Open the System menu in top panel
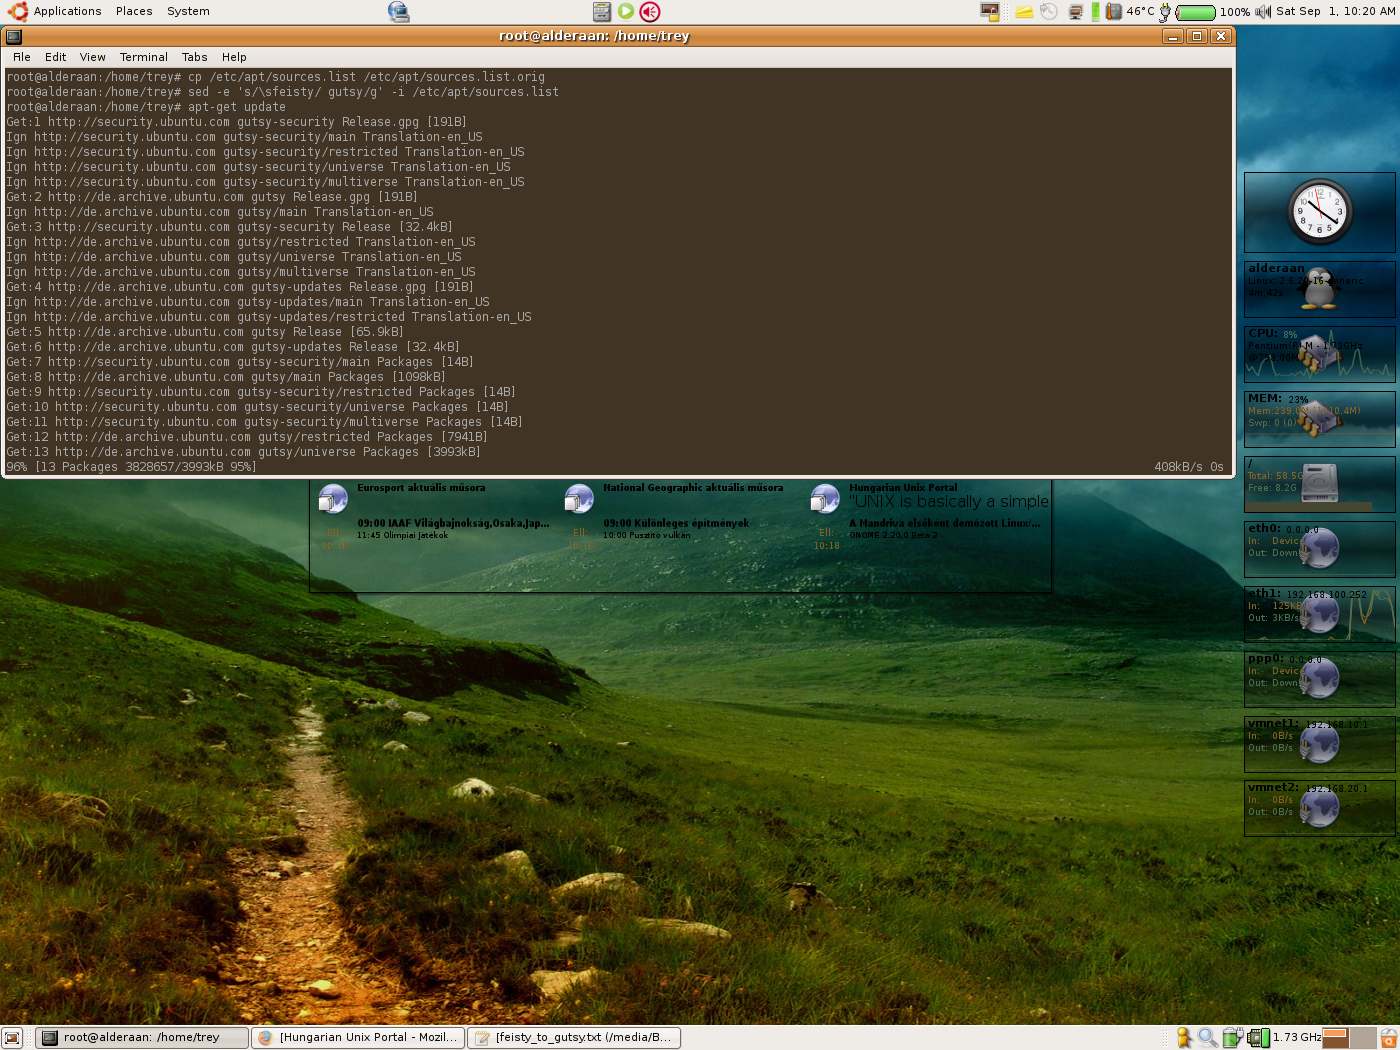The image size is (1400, 1050). tap(188, 11)
